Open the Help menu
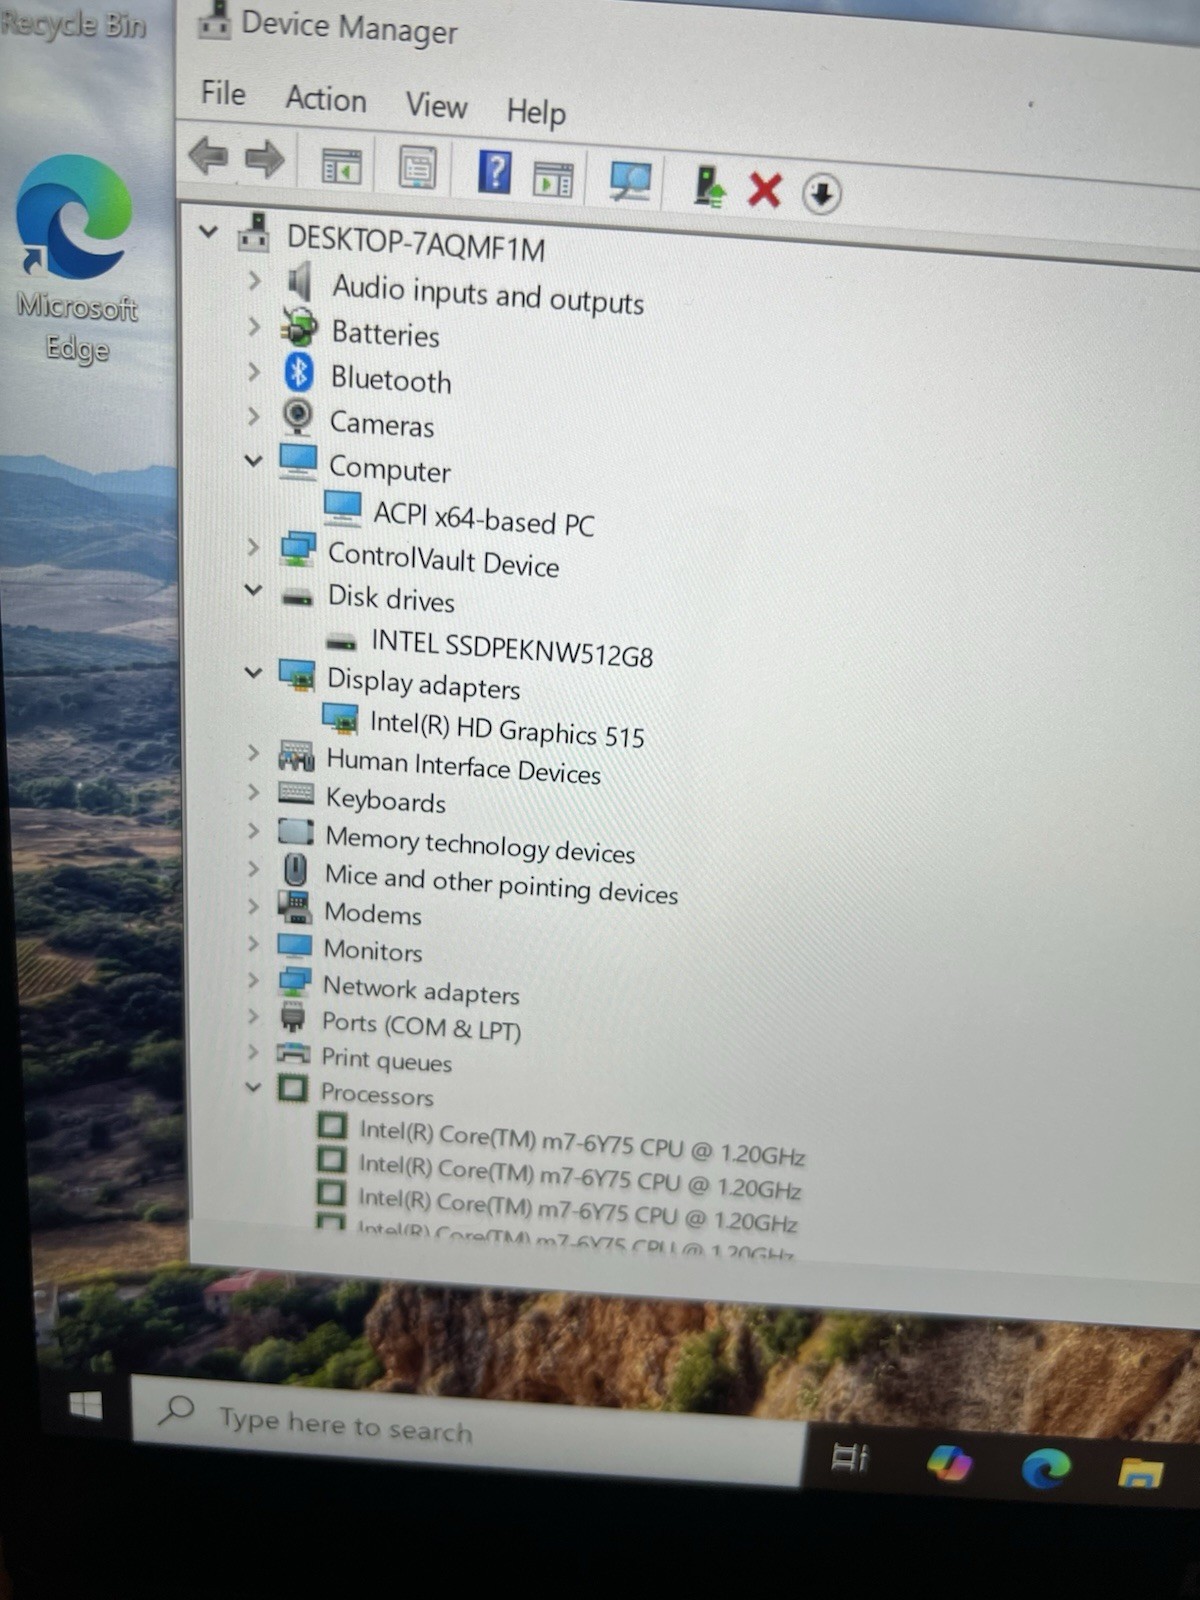This screenshot has width=1200, height=1600. point(536,111)
